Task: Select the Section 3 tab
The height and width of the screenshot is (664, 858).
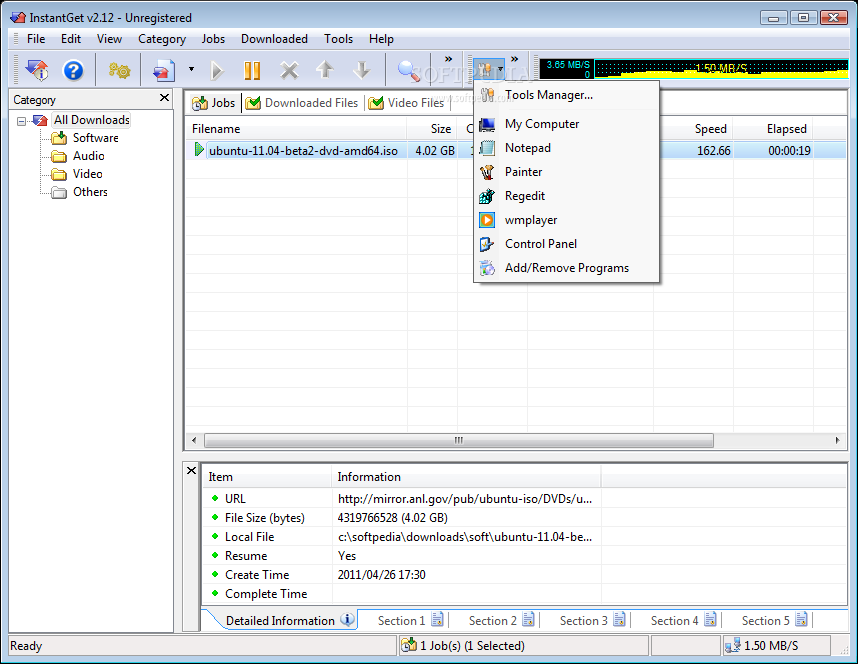Action: pos(592,620)
